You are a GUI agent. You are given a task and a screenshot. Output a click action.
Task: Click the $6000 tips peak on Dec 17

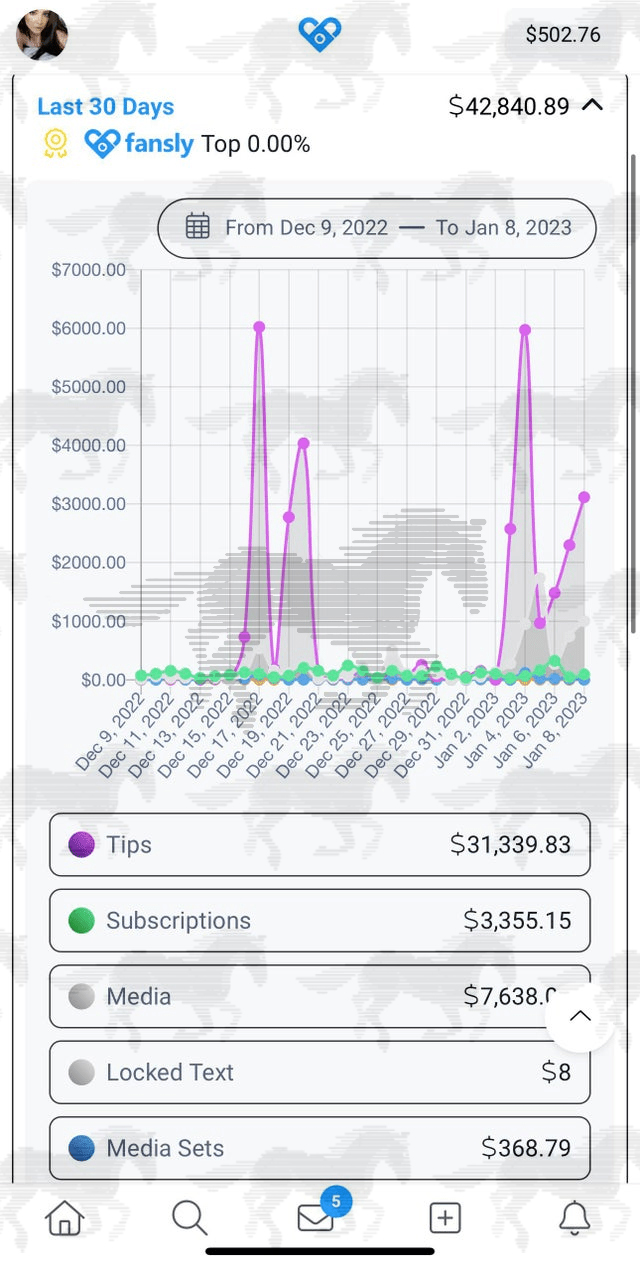259,327
